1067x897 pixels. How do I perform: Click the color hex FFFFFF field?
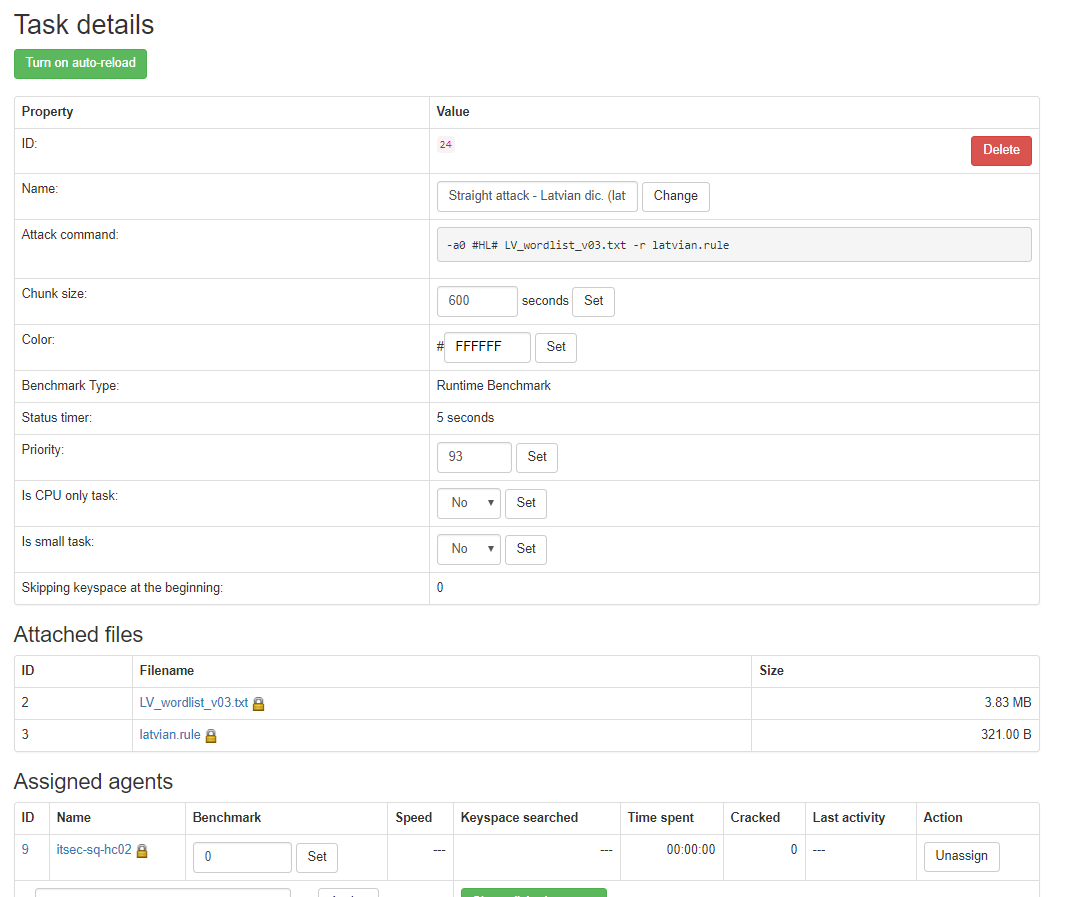[x=487, y=347]
